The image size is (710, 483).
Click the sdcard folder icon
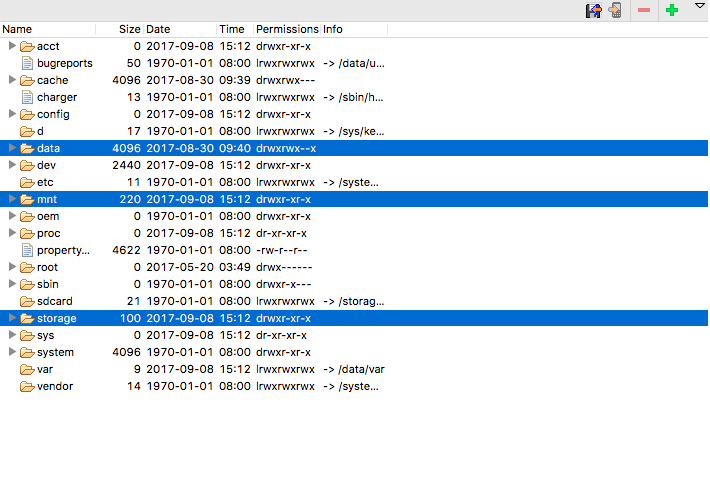point(27,301)
